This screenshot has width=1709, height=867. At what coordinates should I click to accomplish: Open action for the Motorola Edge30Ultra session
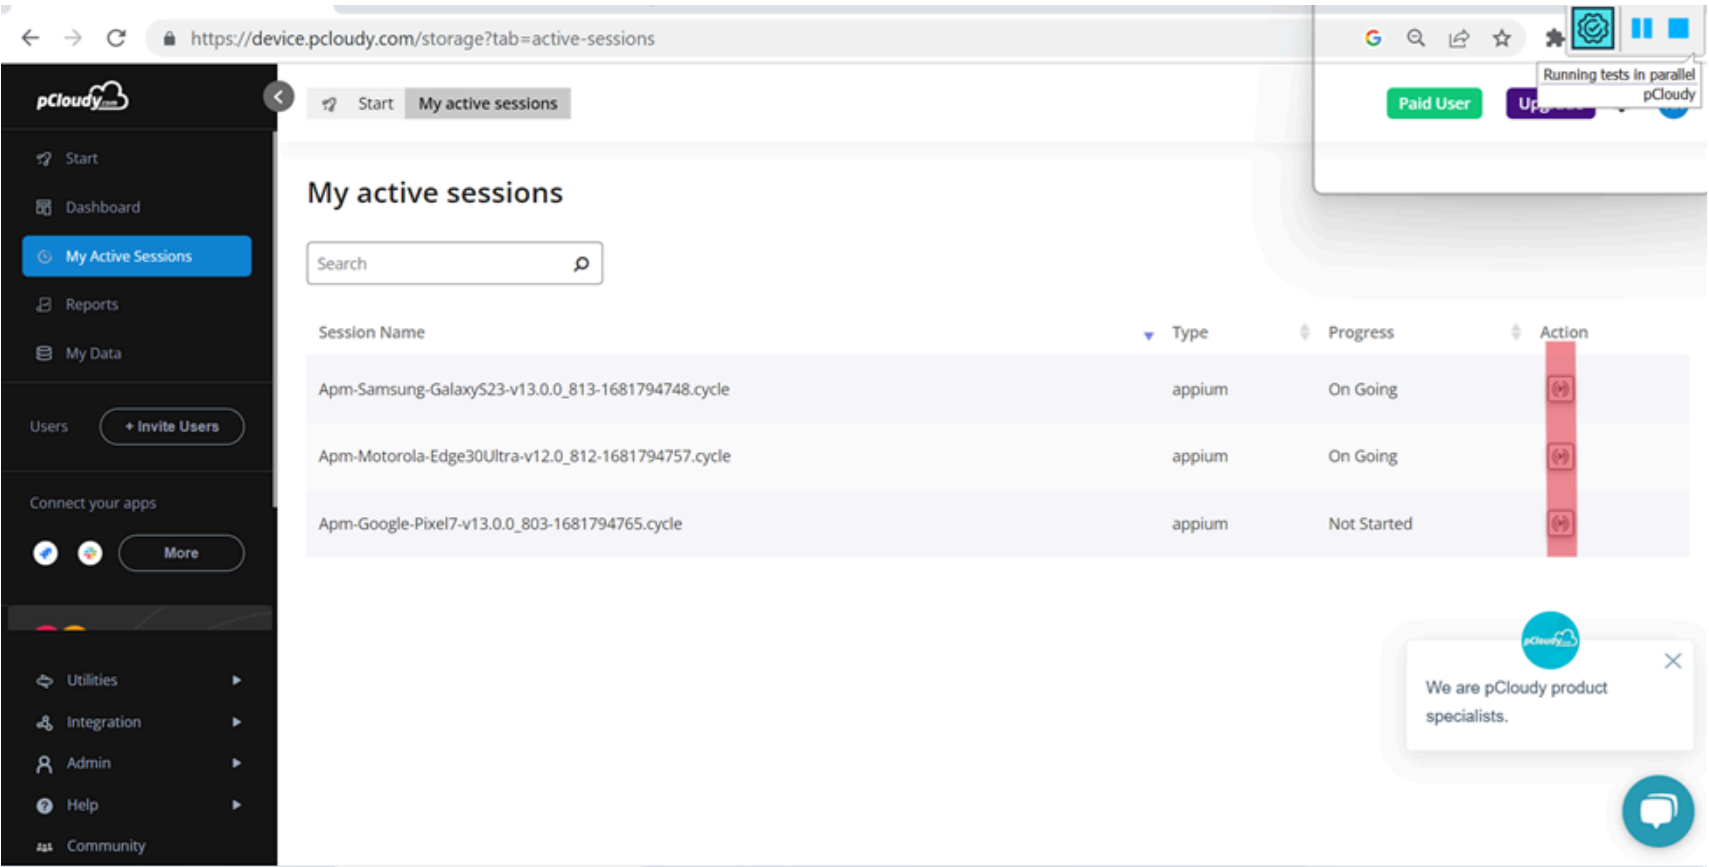click(1560, 457)
